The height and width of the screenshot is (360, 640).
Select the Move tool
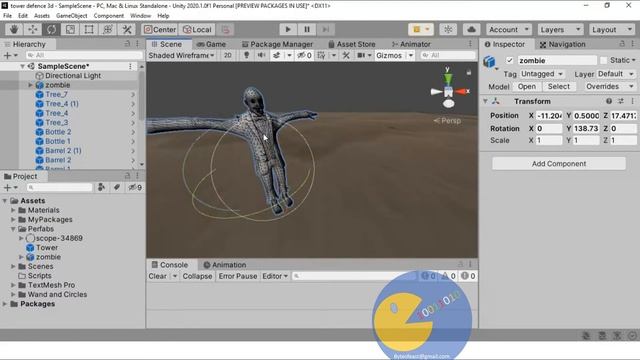pyautogui.click(x=33, y=29)
